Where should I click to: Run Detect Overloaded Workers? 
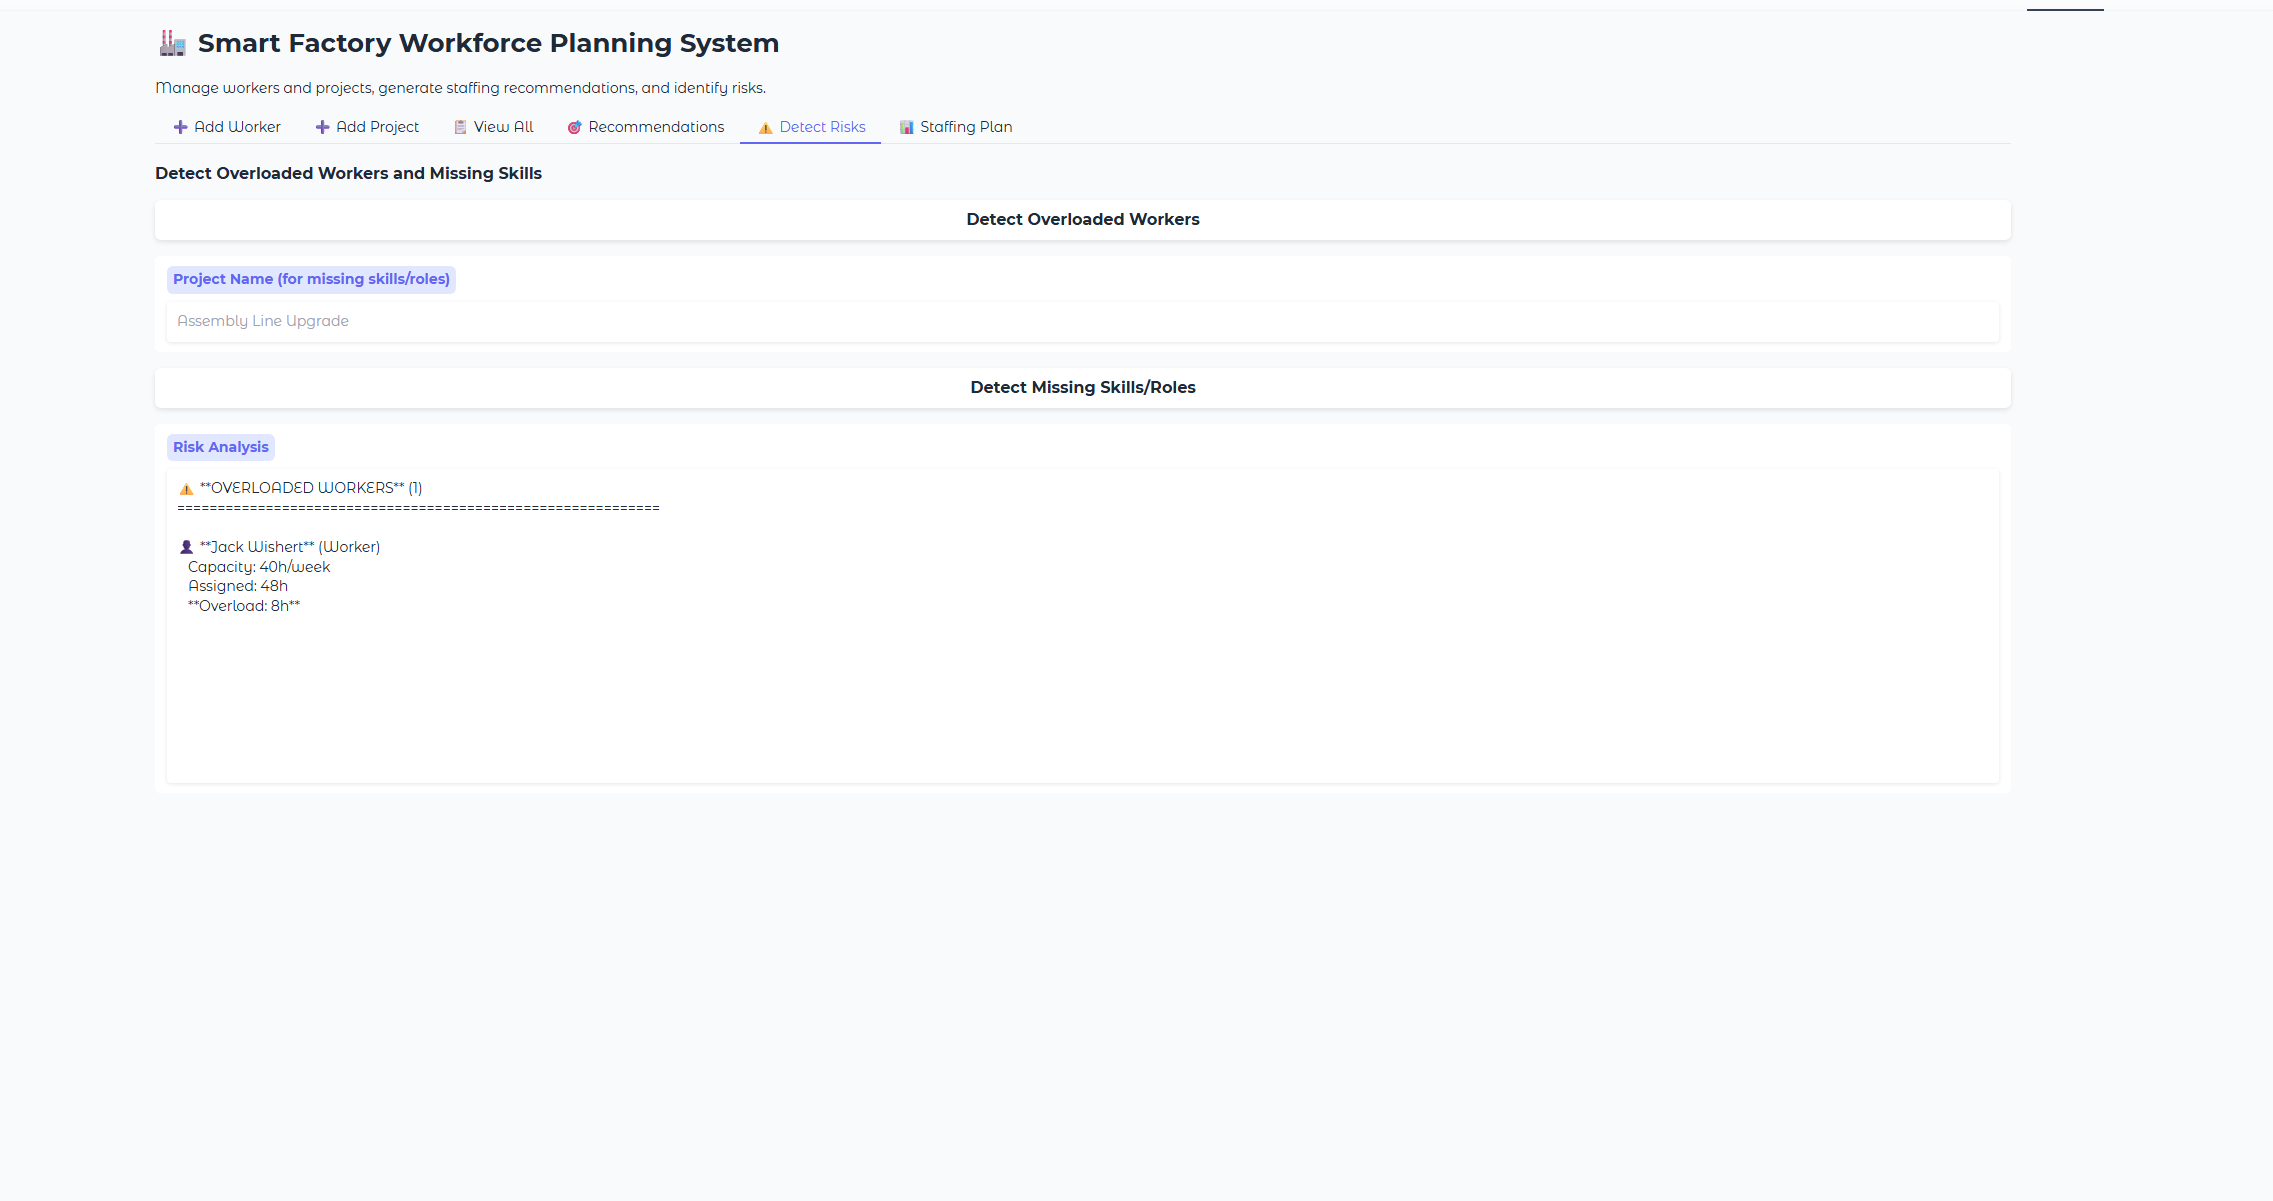pyautogui.click(x=1083, y=220)
